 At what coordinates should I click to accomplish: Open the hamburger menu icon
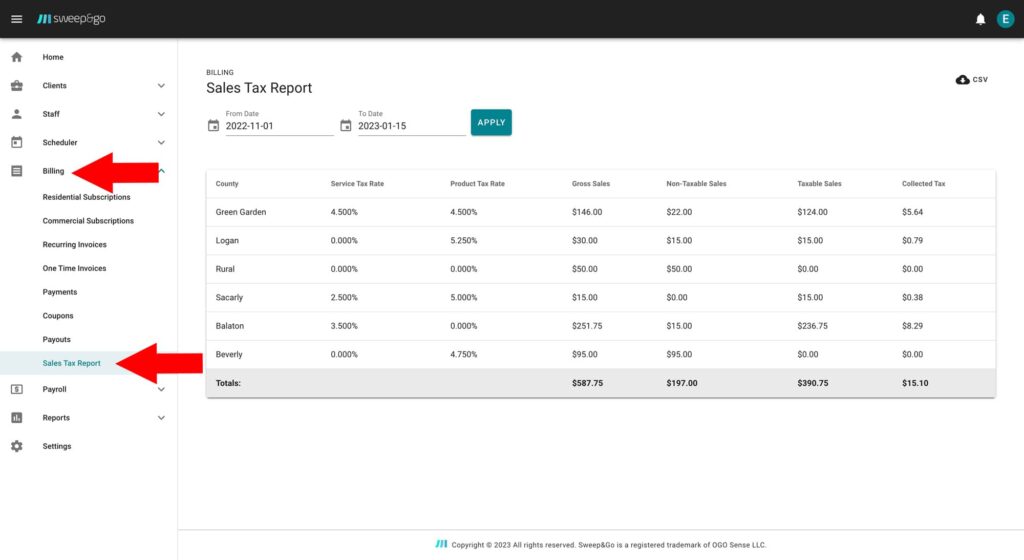click(16, 19)
